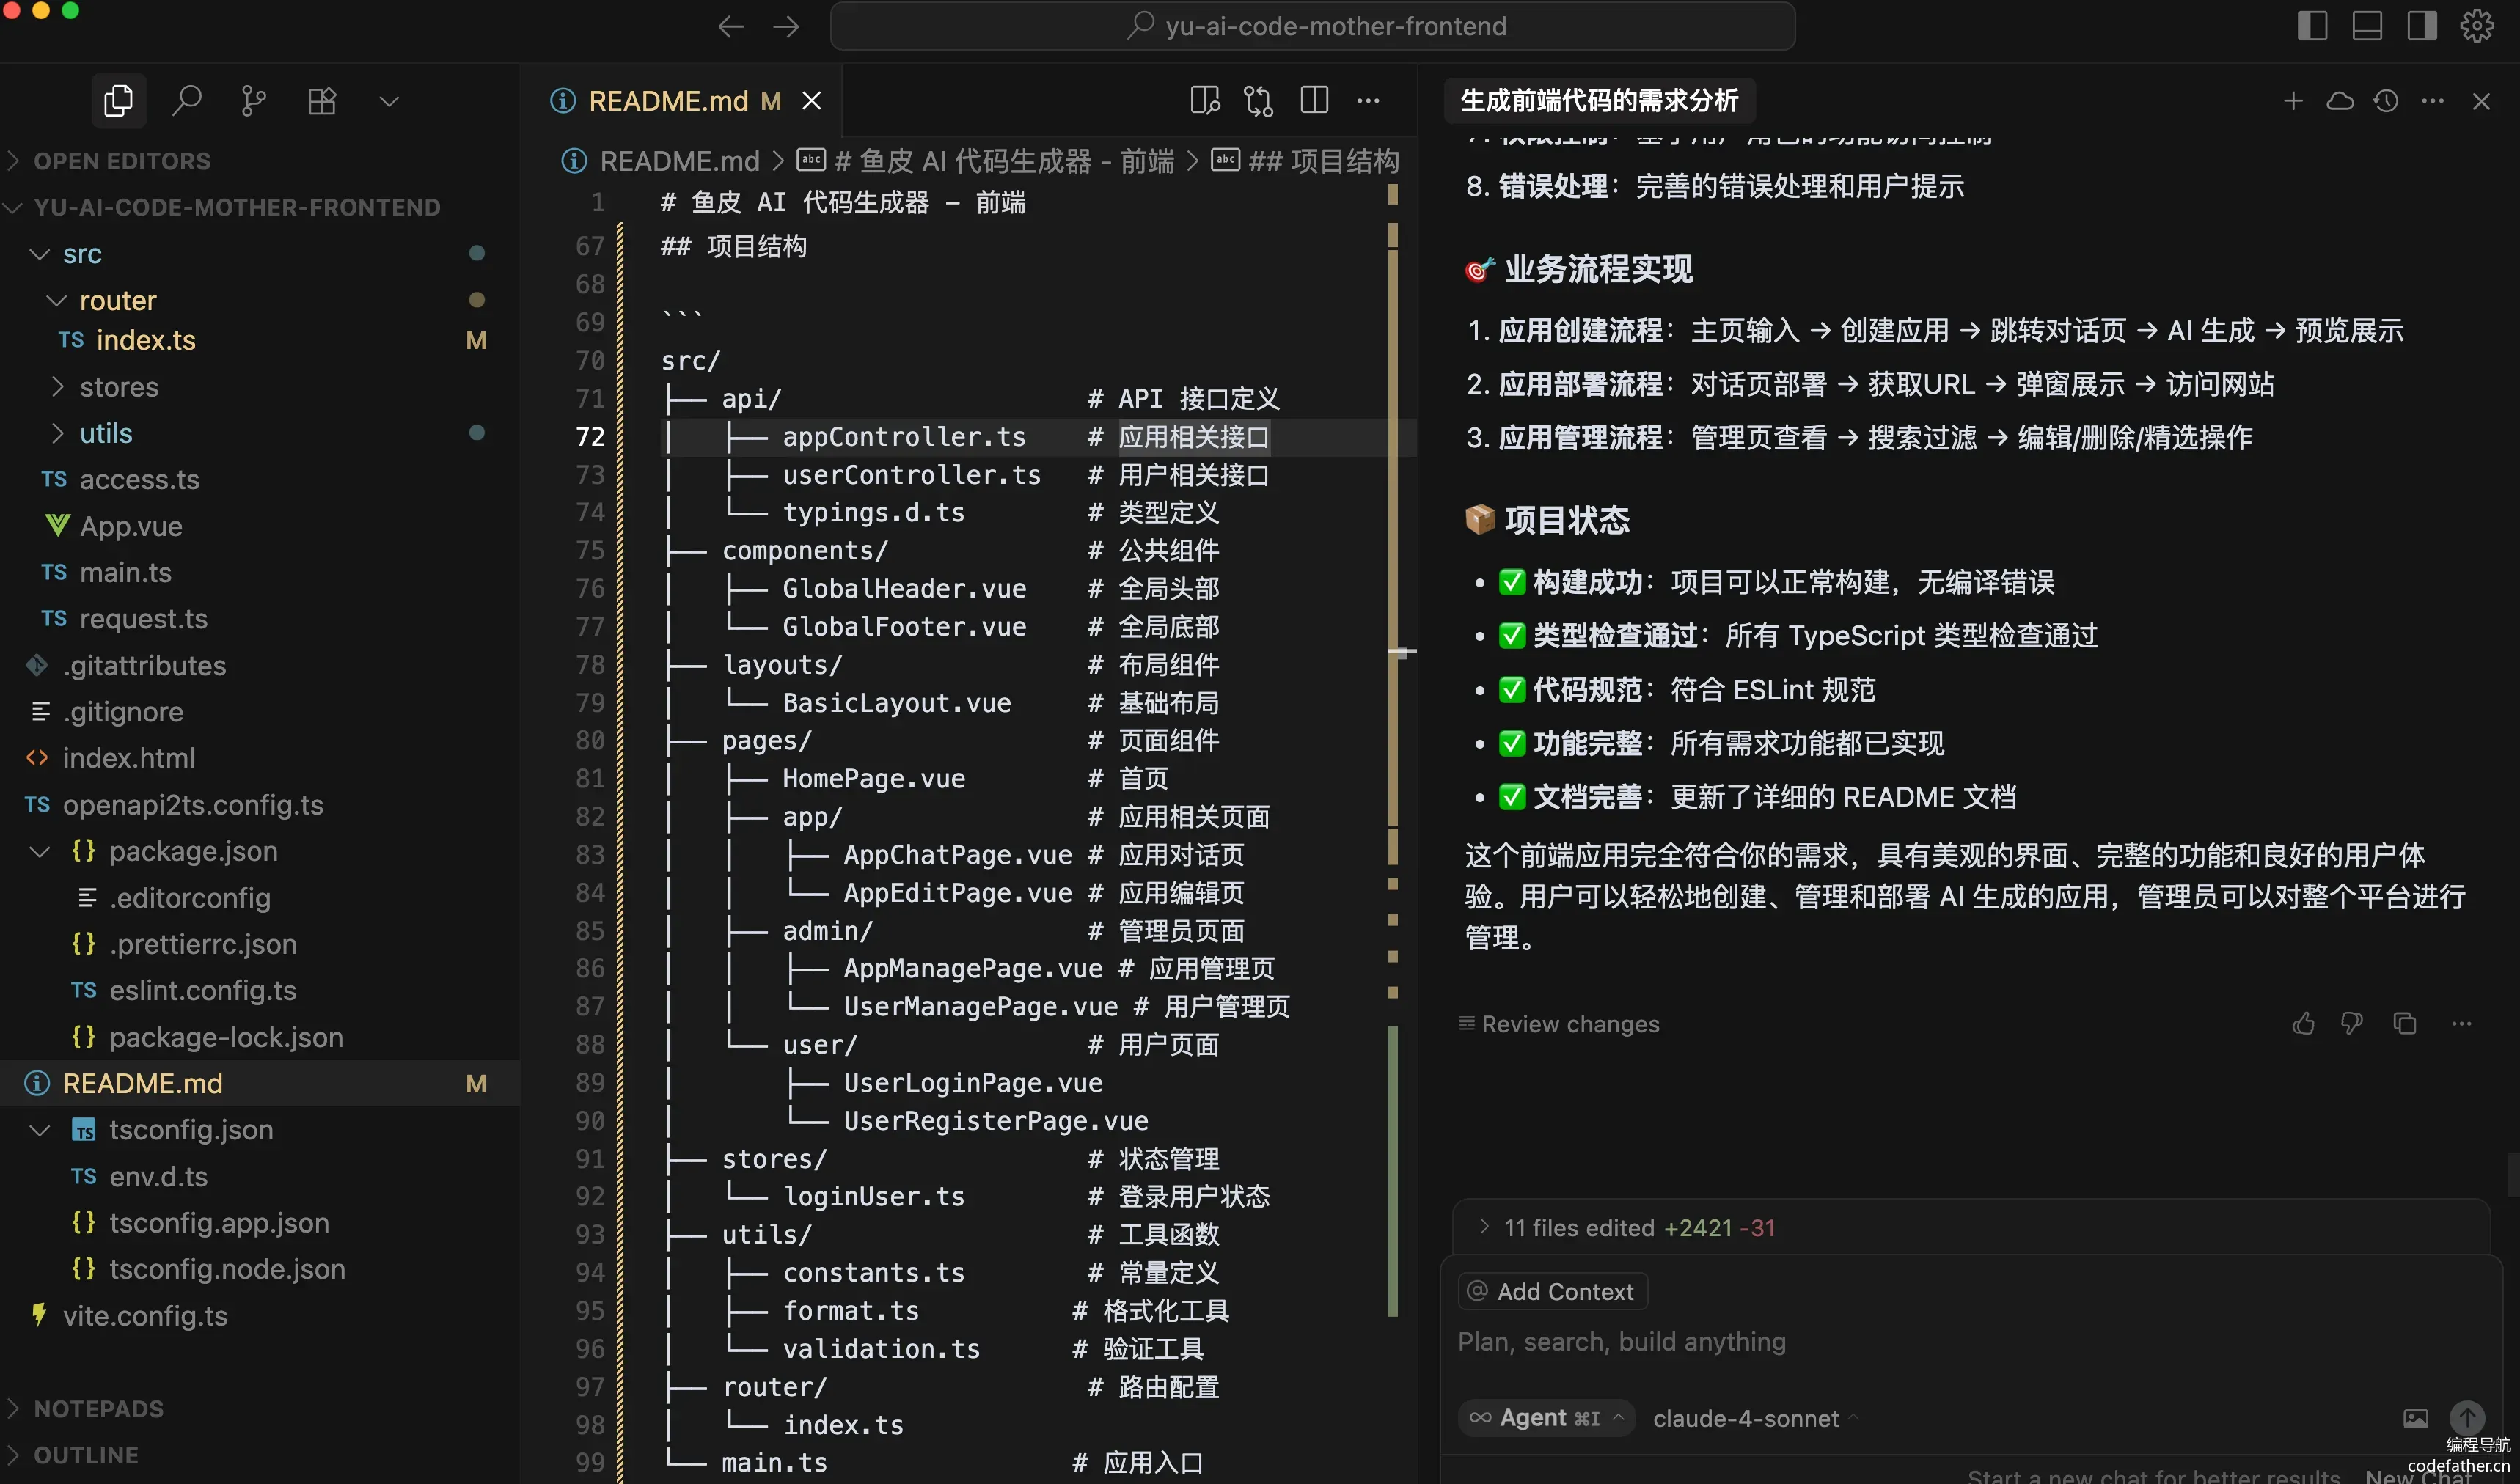Open settings gear in title bar
Screen dimensions: 2520x1484
(x=2477, y=26)
